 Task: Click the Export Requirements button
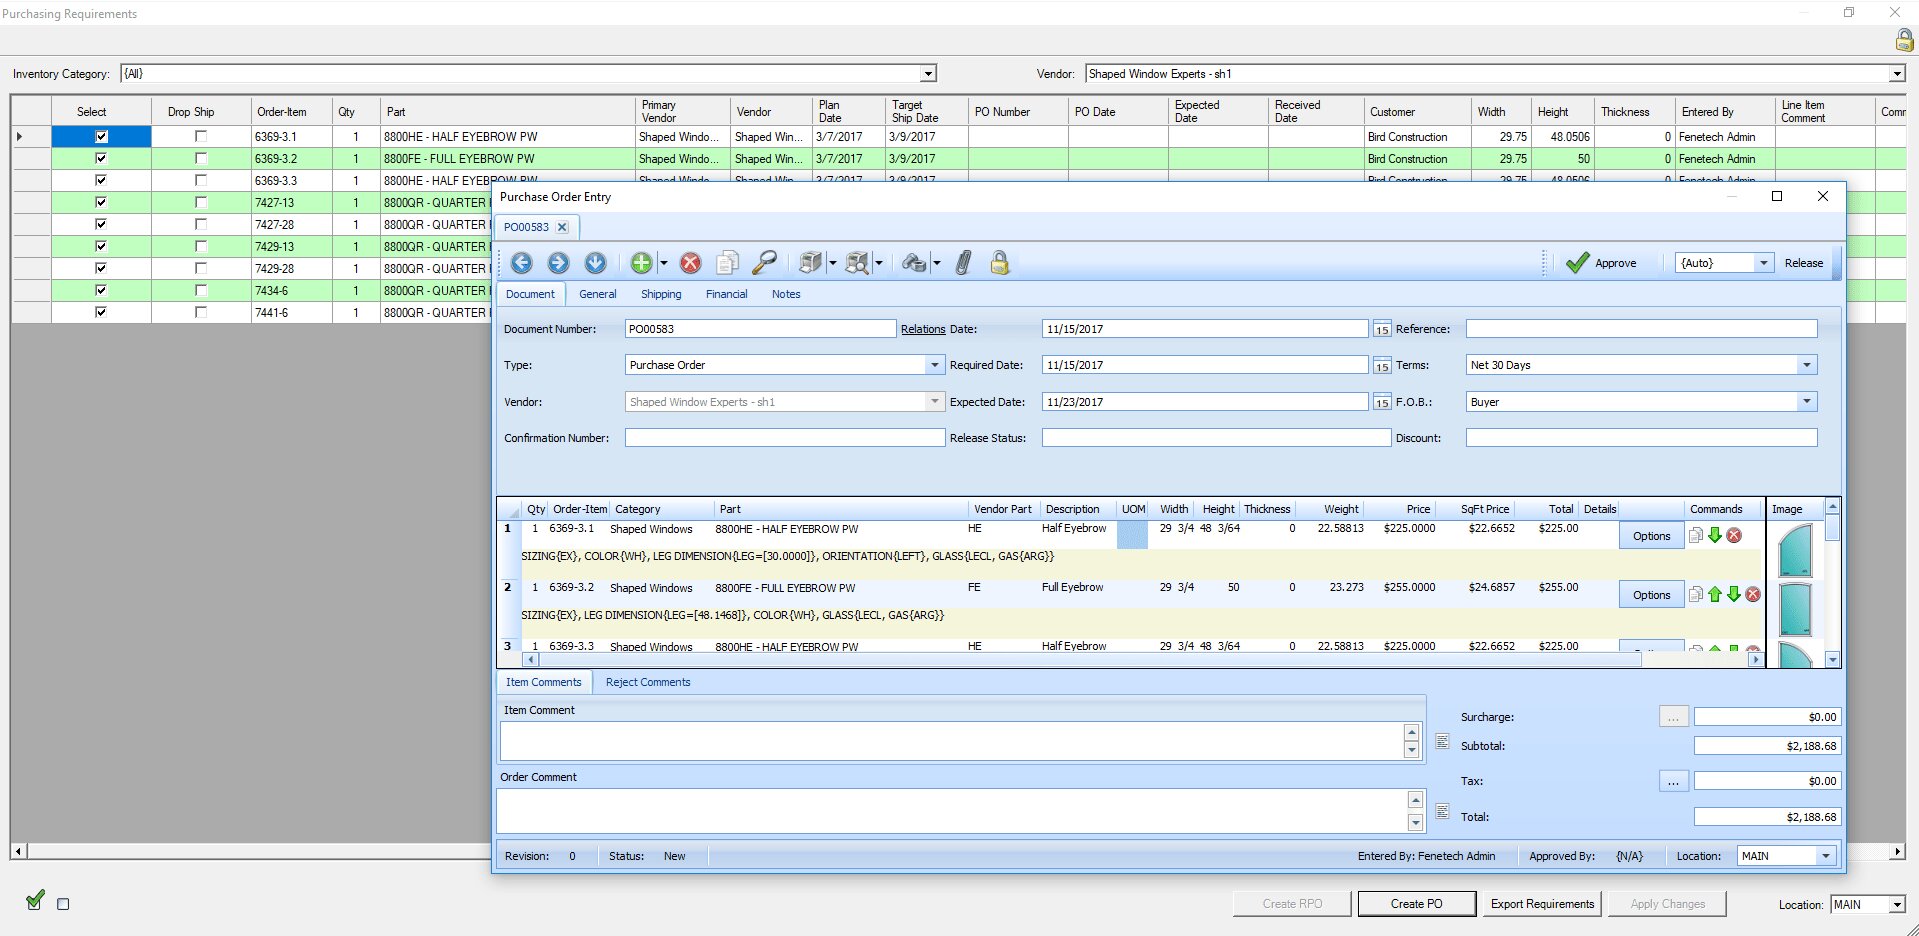tap(1542, 904)
